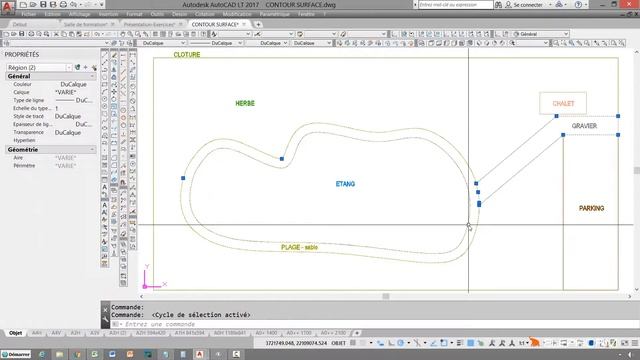Open the Affichage menu
Viewport: 640px width, 360px height.
pyautogui.click(x=79, y=14)
